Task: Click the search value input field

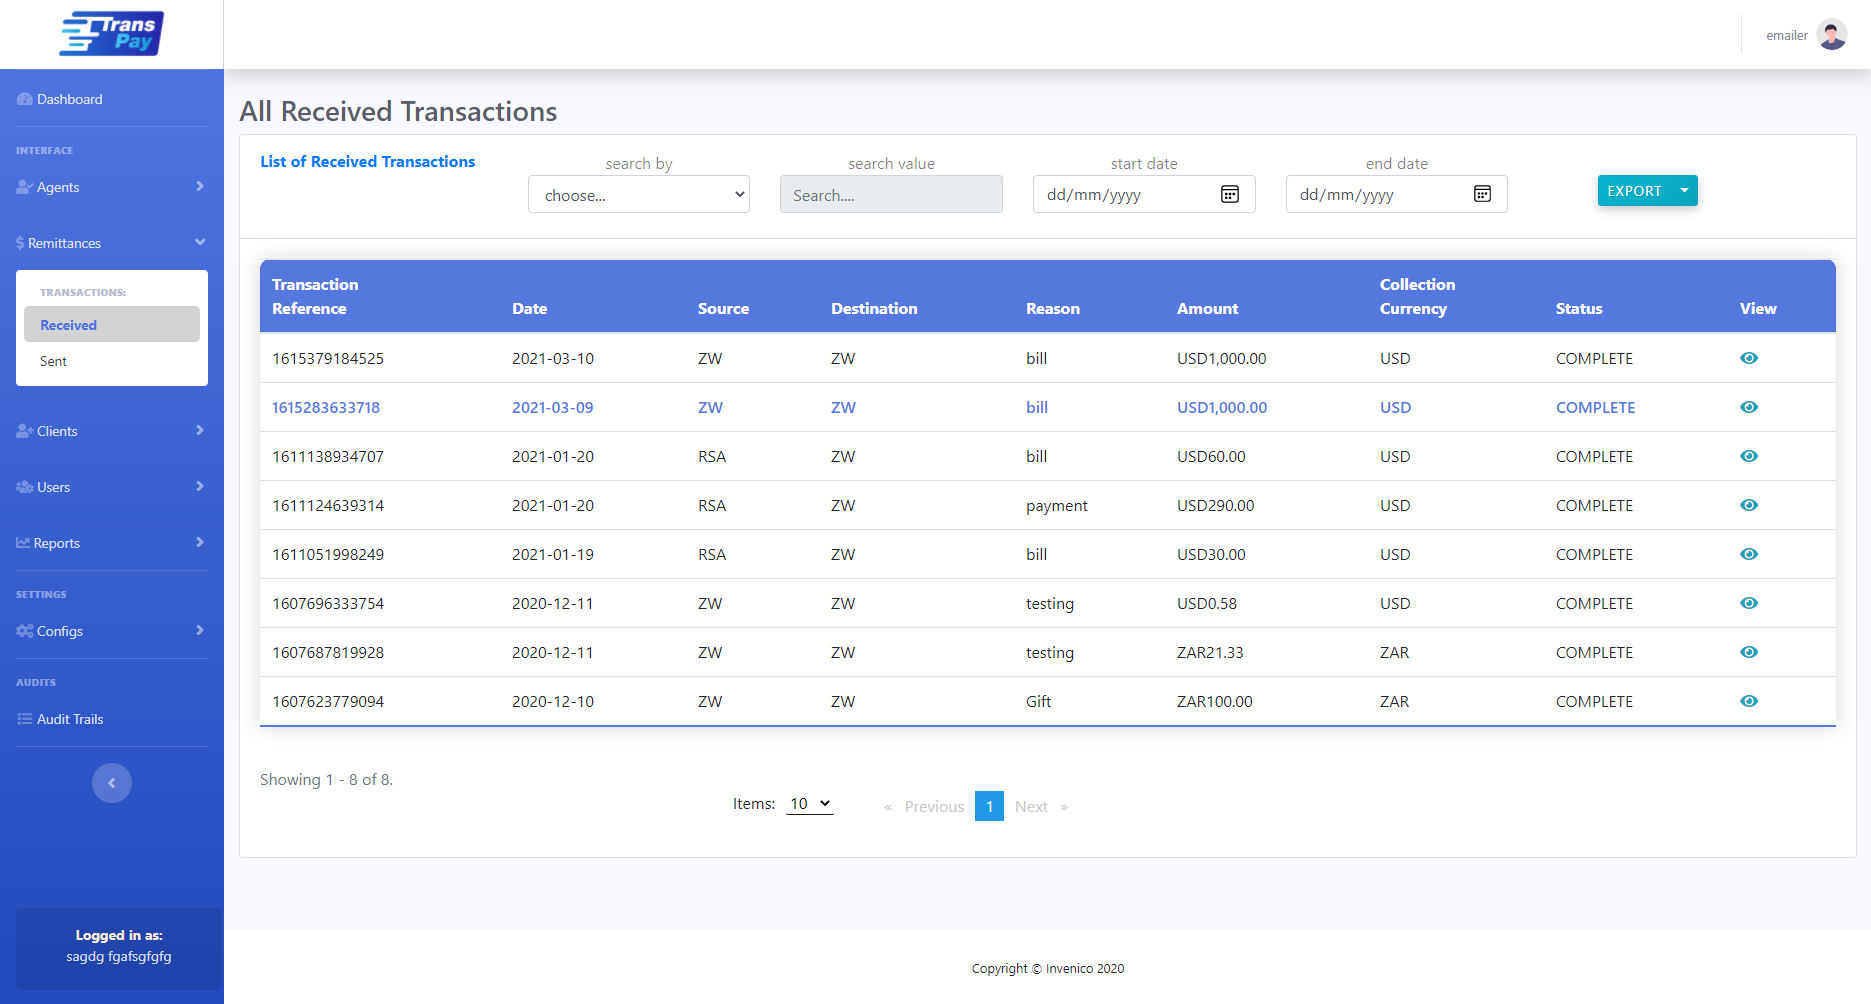Action: point(891,194)
